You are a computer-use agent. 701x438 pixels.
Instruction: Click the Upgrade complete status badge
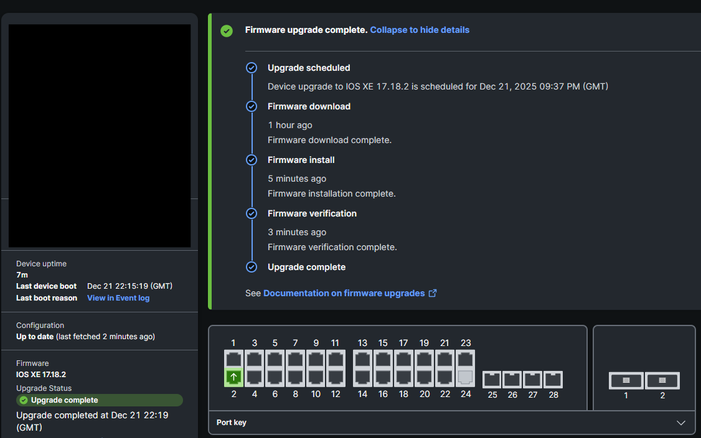coord(99,400)
